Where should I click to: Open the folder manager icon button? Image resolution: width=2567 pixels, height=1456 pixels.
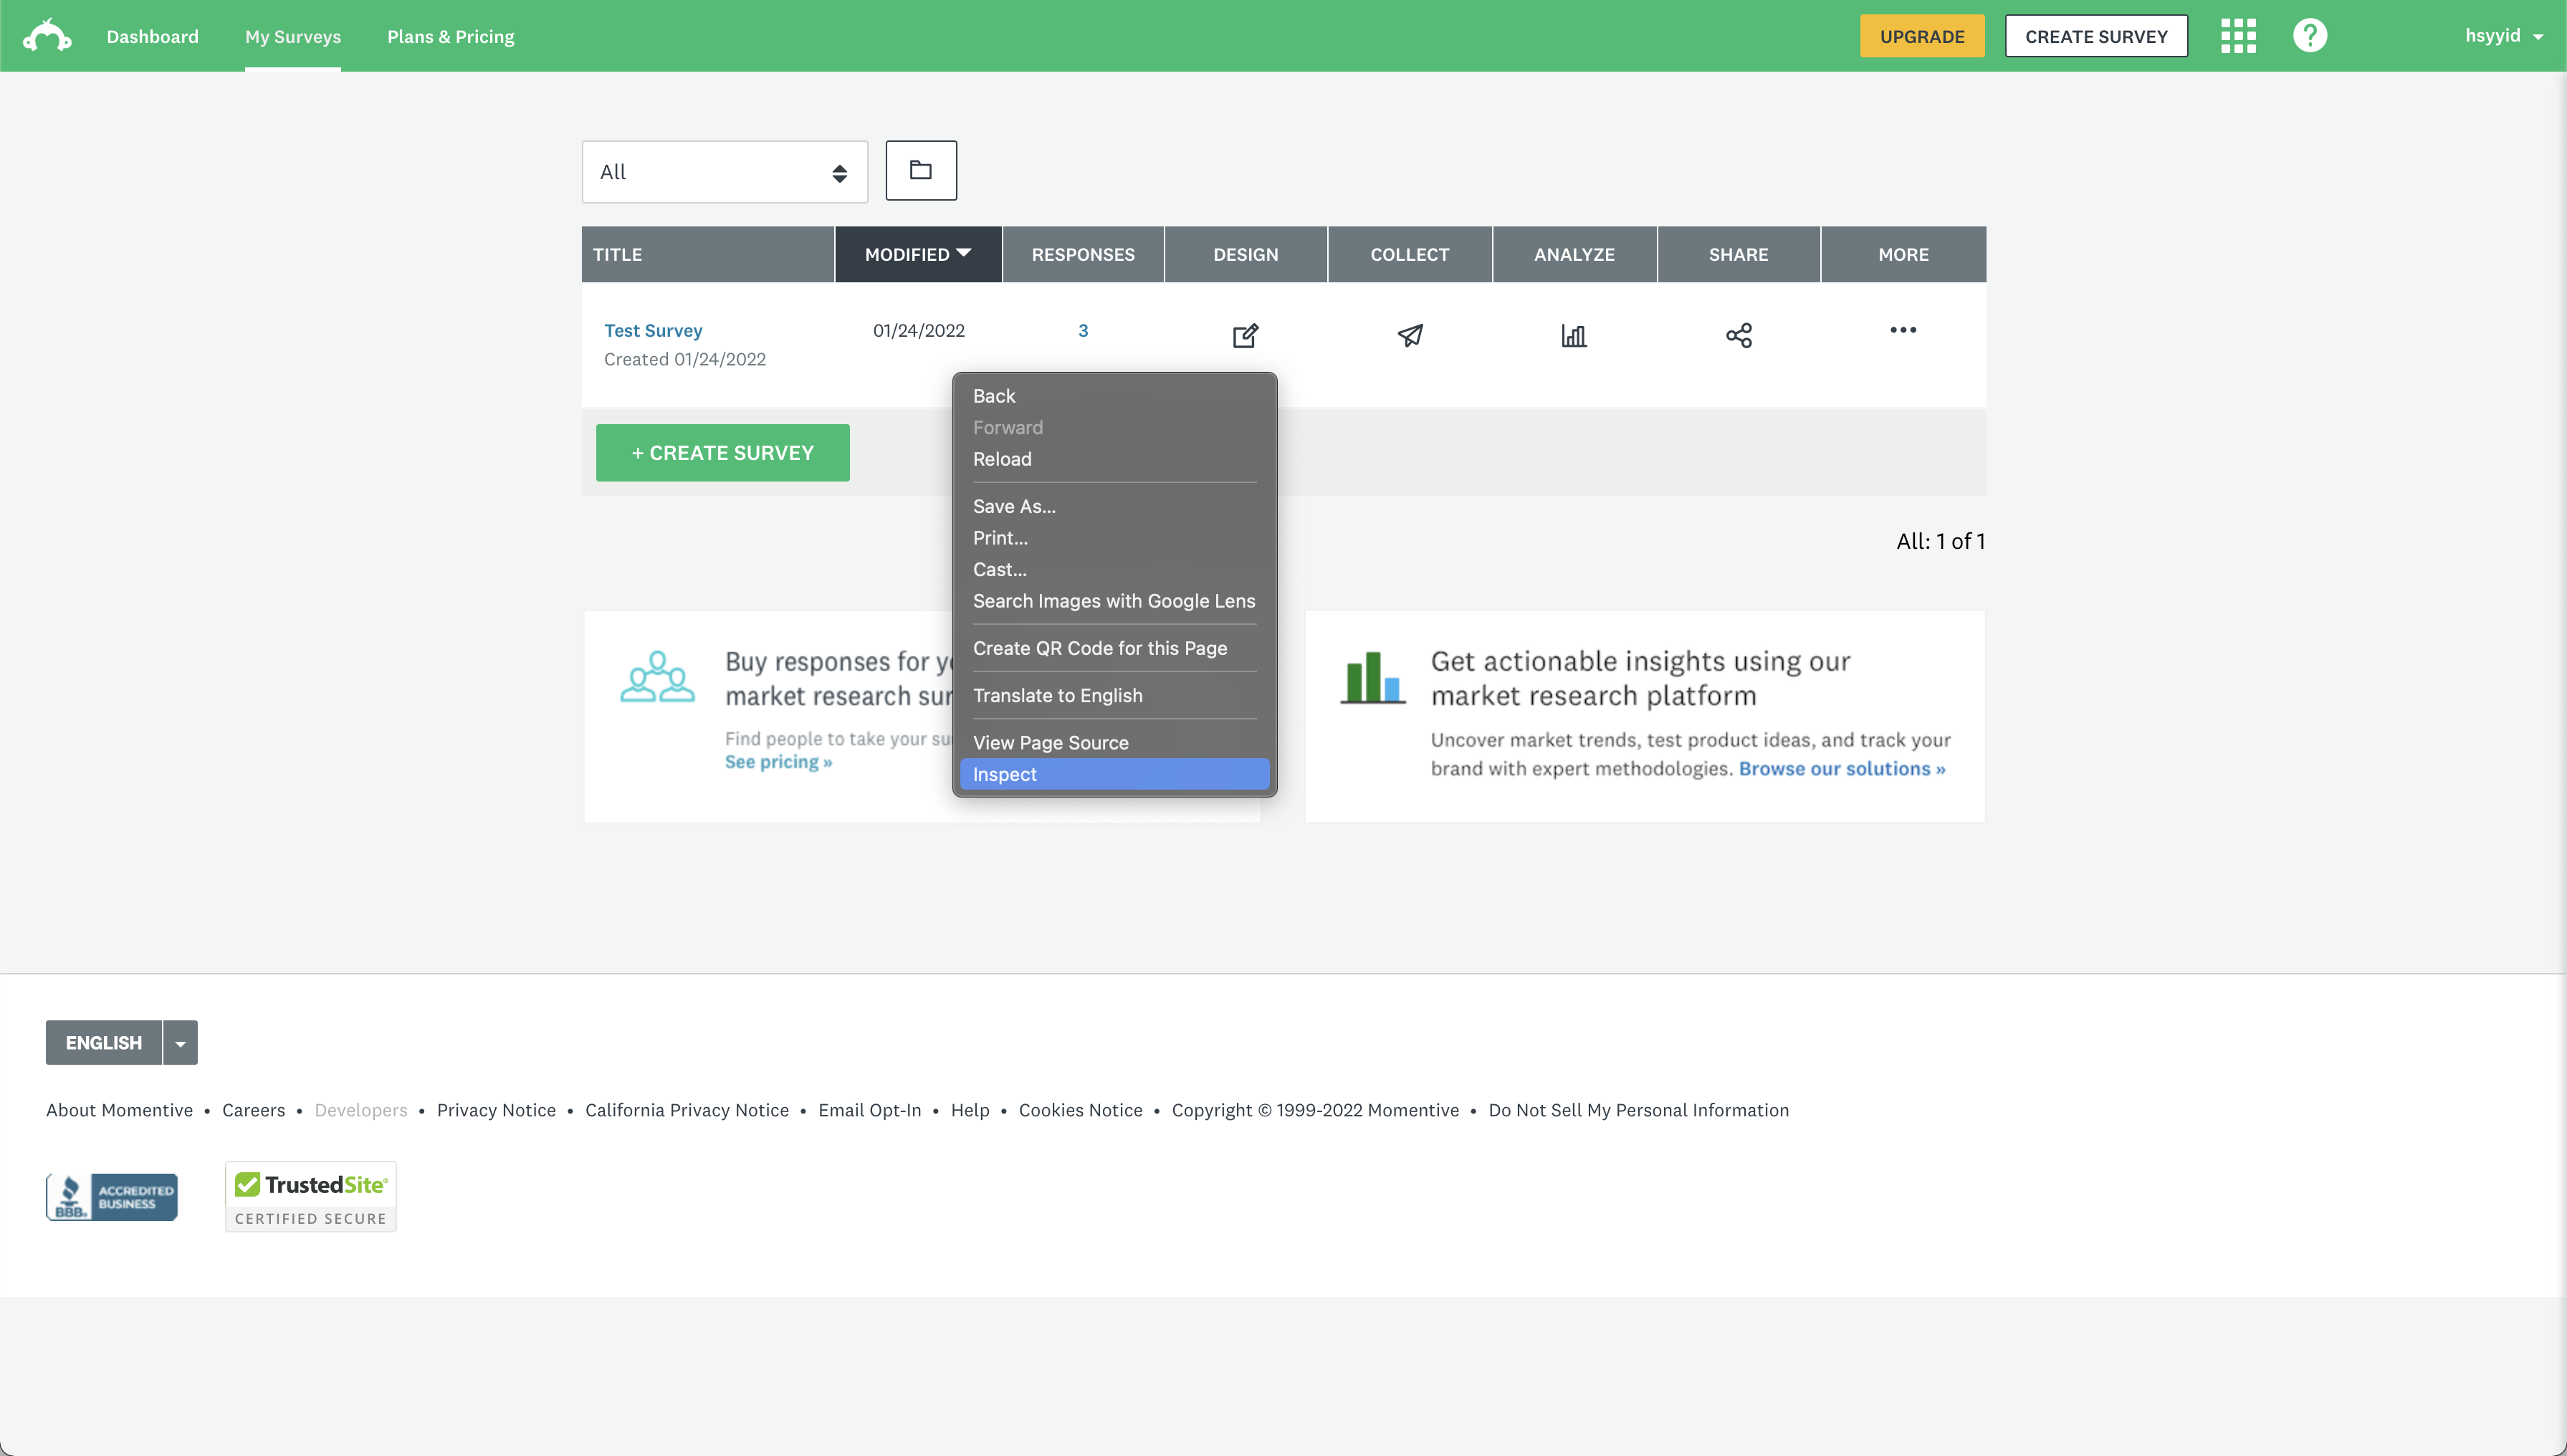coord(921,170)
